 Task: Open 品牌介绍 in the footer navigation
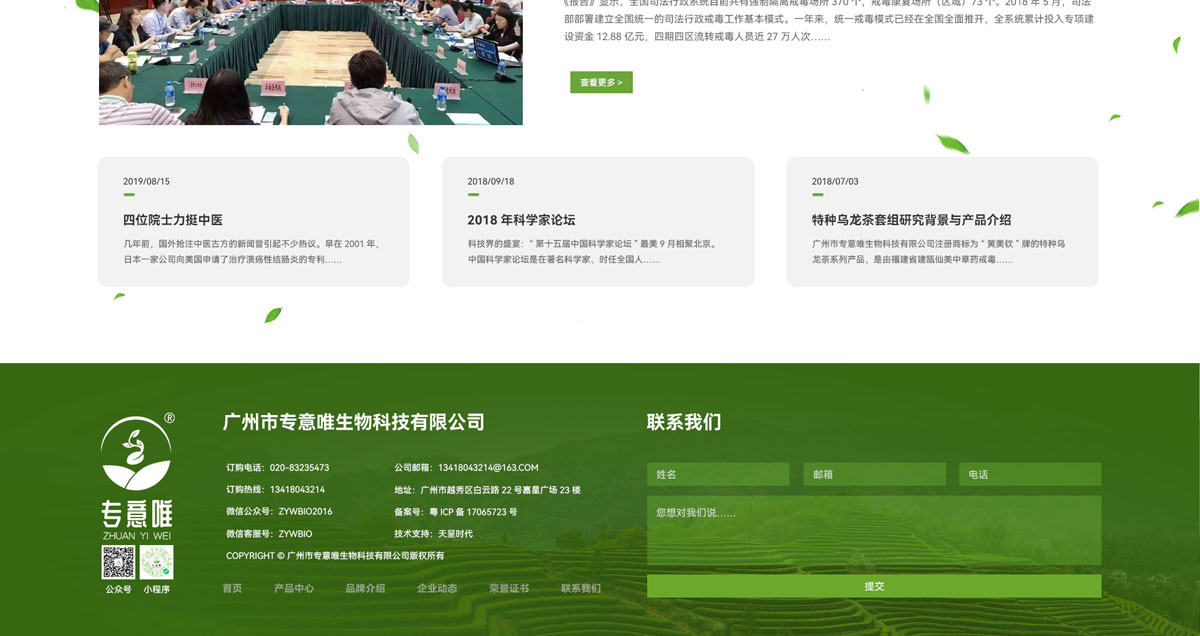point(365,588)
